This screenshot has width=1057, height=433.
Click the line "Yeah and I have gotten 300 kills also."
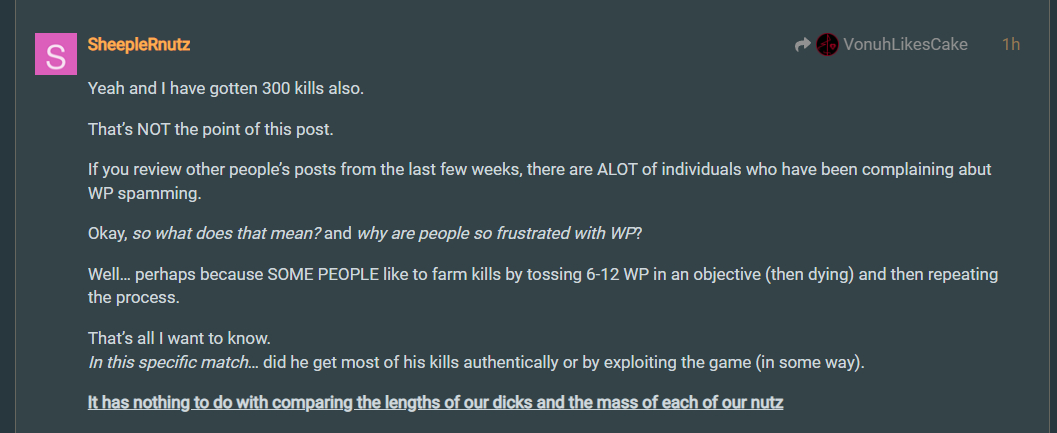pyautogui.click(x=226, y=88)
